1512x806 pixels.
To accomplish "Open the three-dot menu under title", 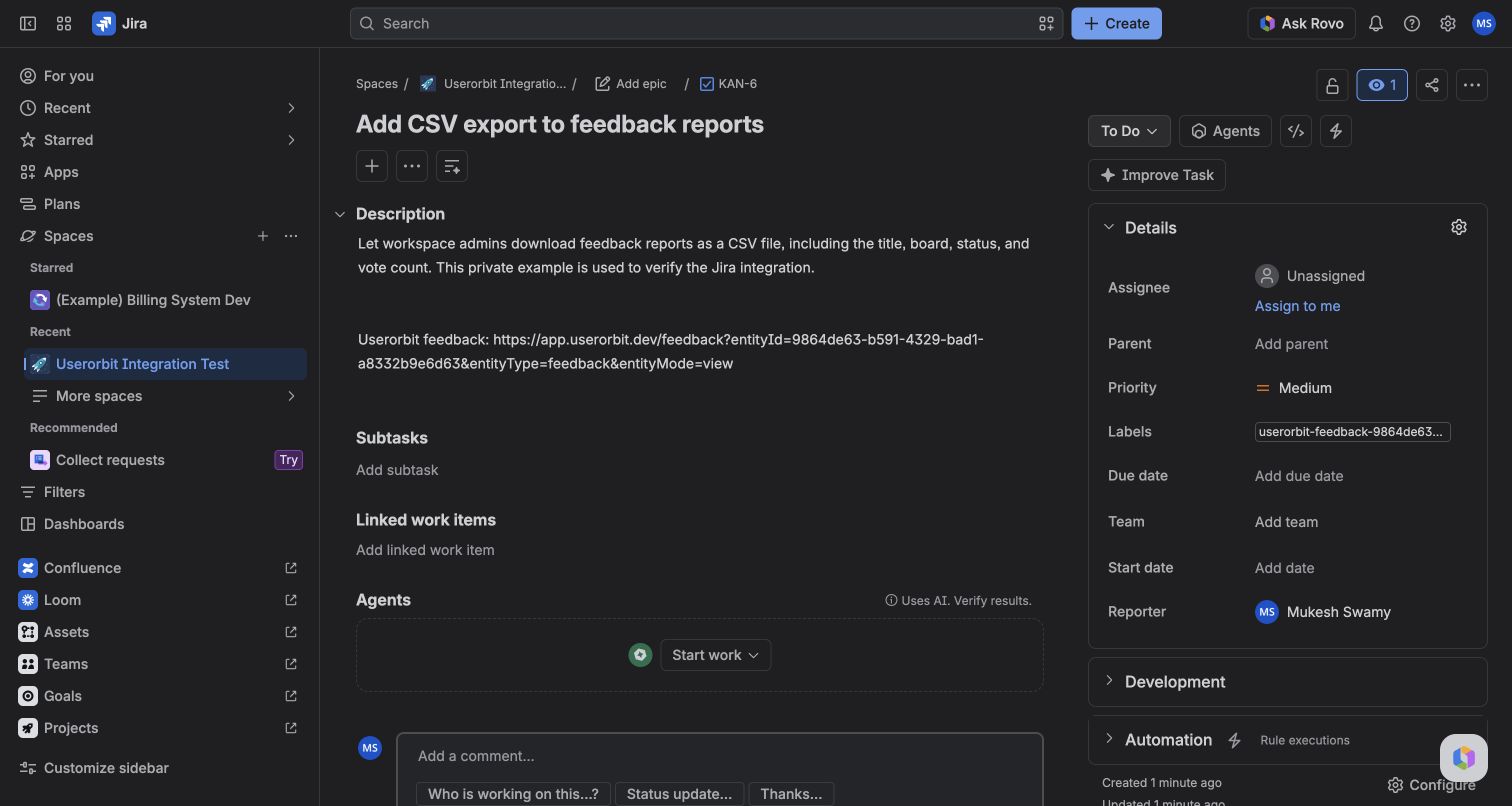I will pos(412,166).
